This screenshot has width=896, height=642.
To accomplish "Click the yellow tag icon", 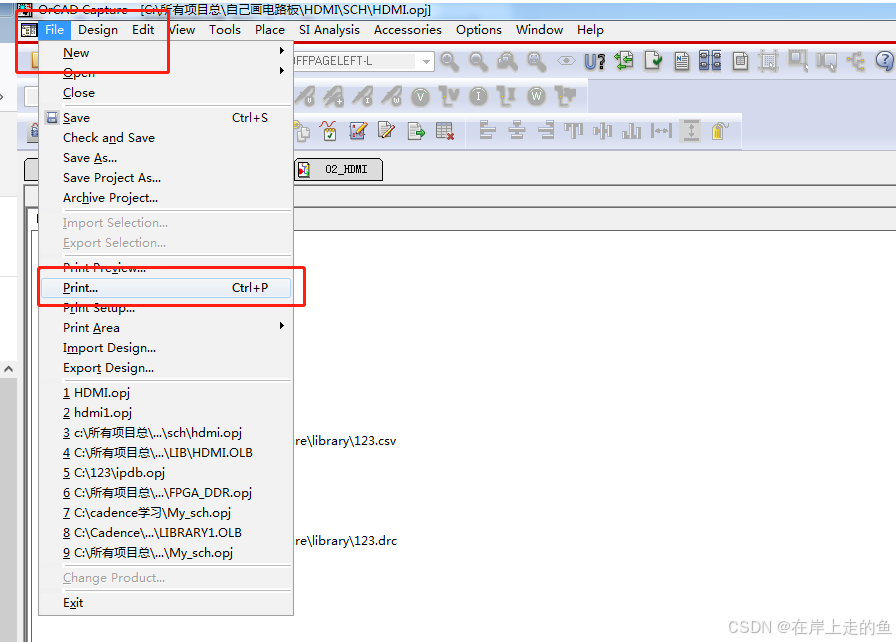I will [720, 131].
